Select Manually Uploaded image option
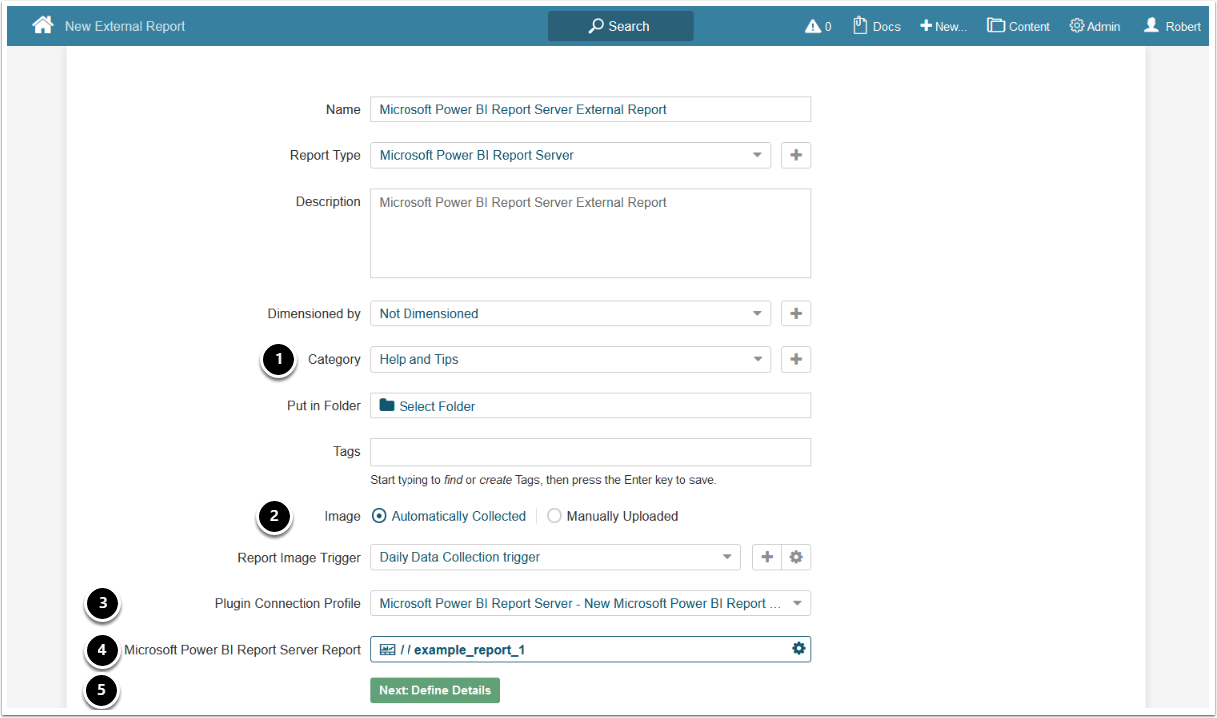The width and height of the screenshot is (1217, 718). click(613, 516)
